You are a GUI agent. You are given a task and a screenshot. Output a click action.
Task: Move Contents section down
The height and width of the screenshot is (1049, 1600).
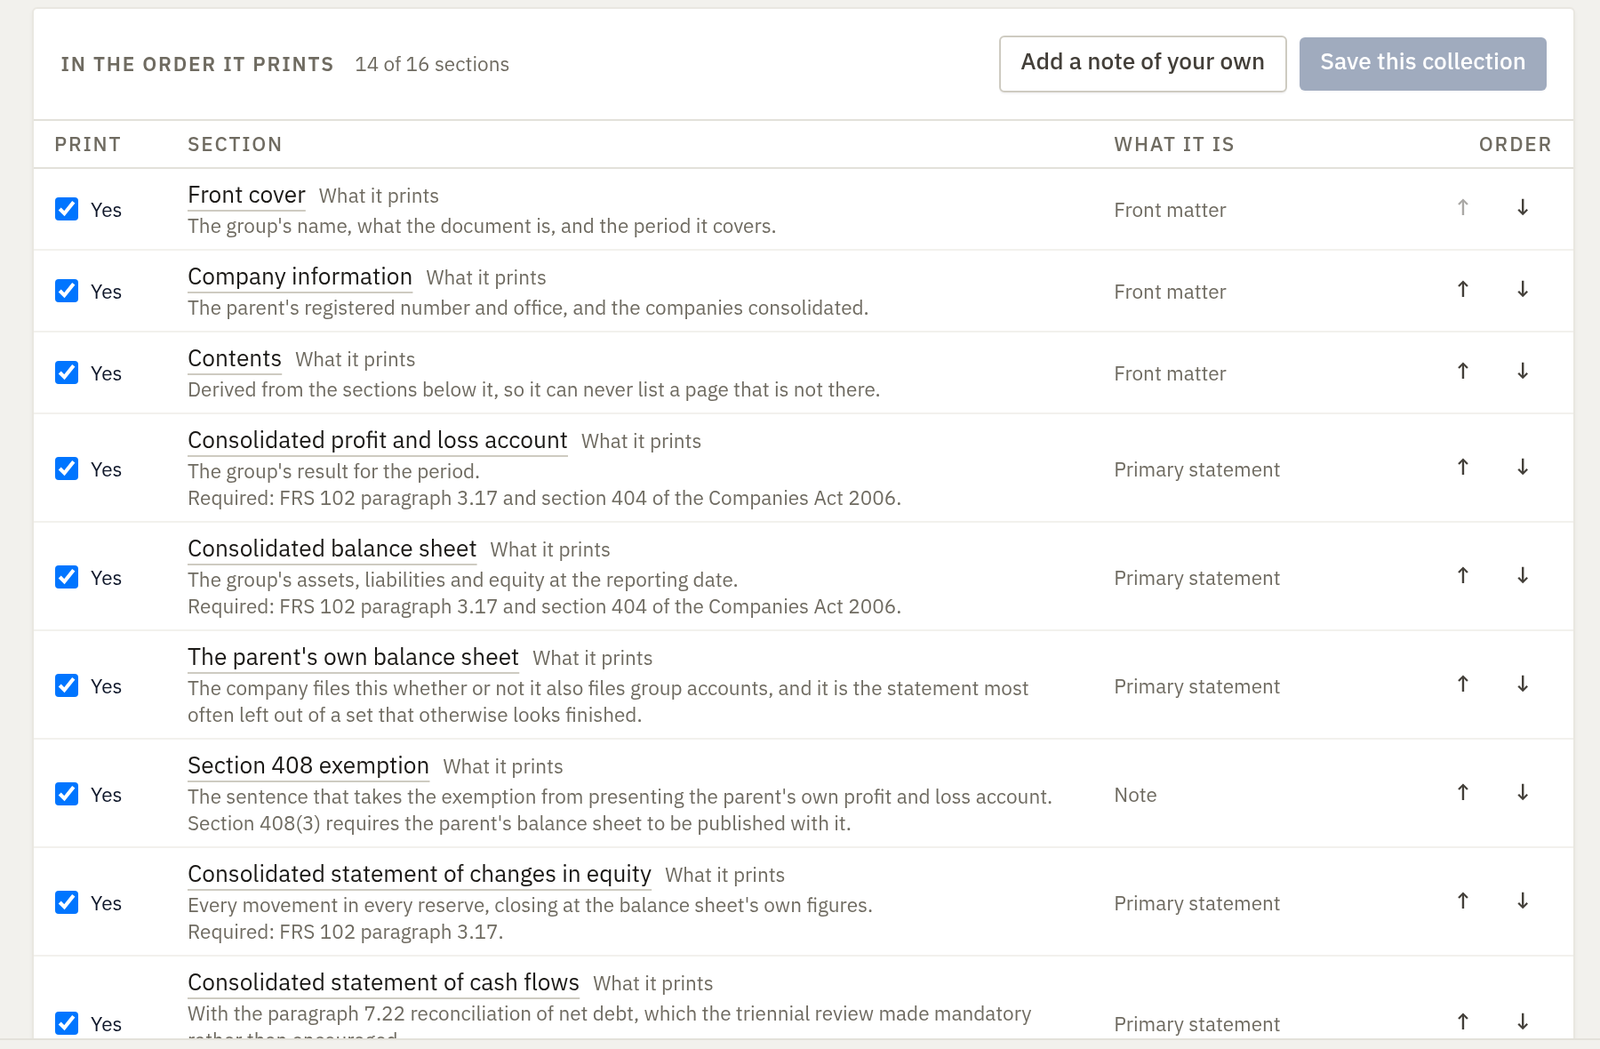click(x=1522, y=372)
